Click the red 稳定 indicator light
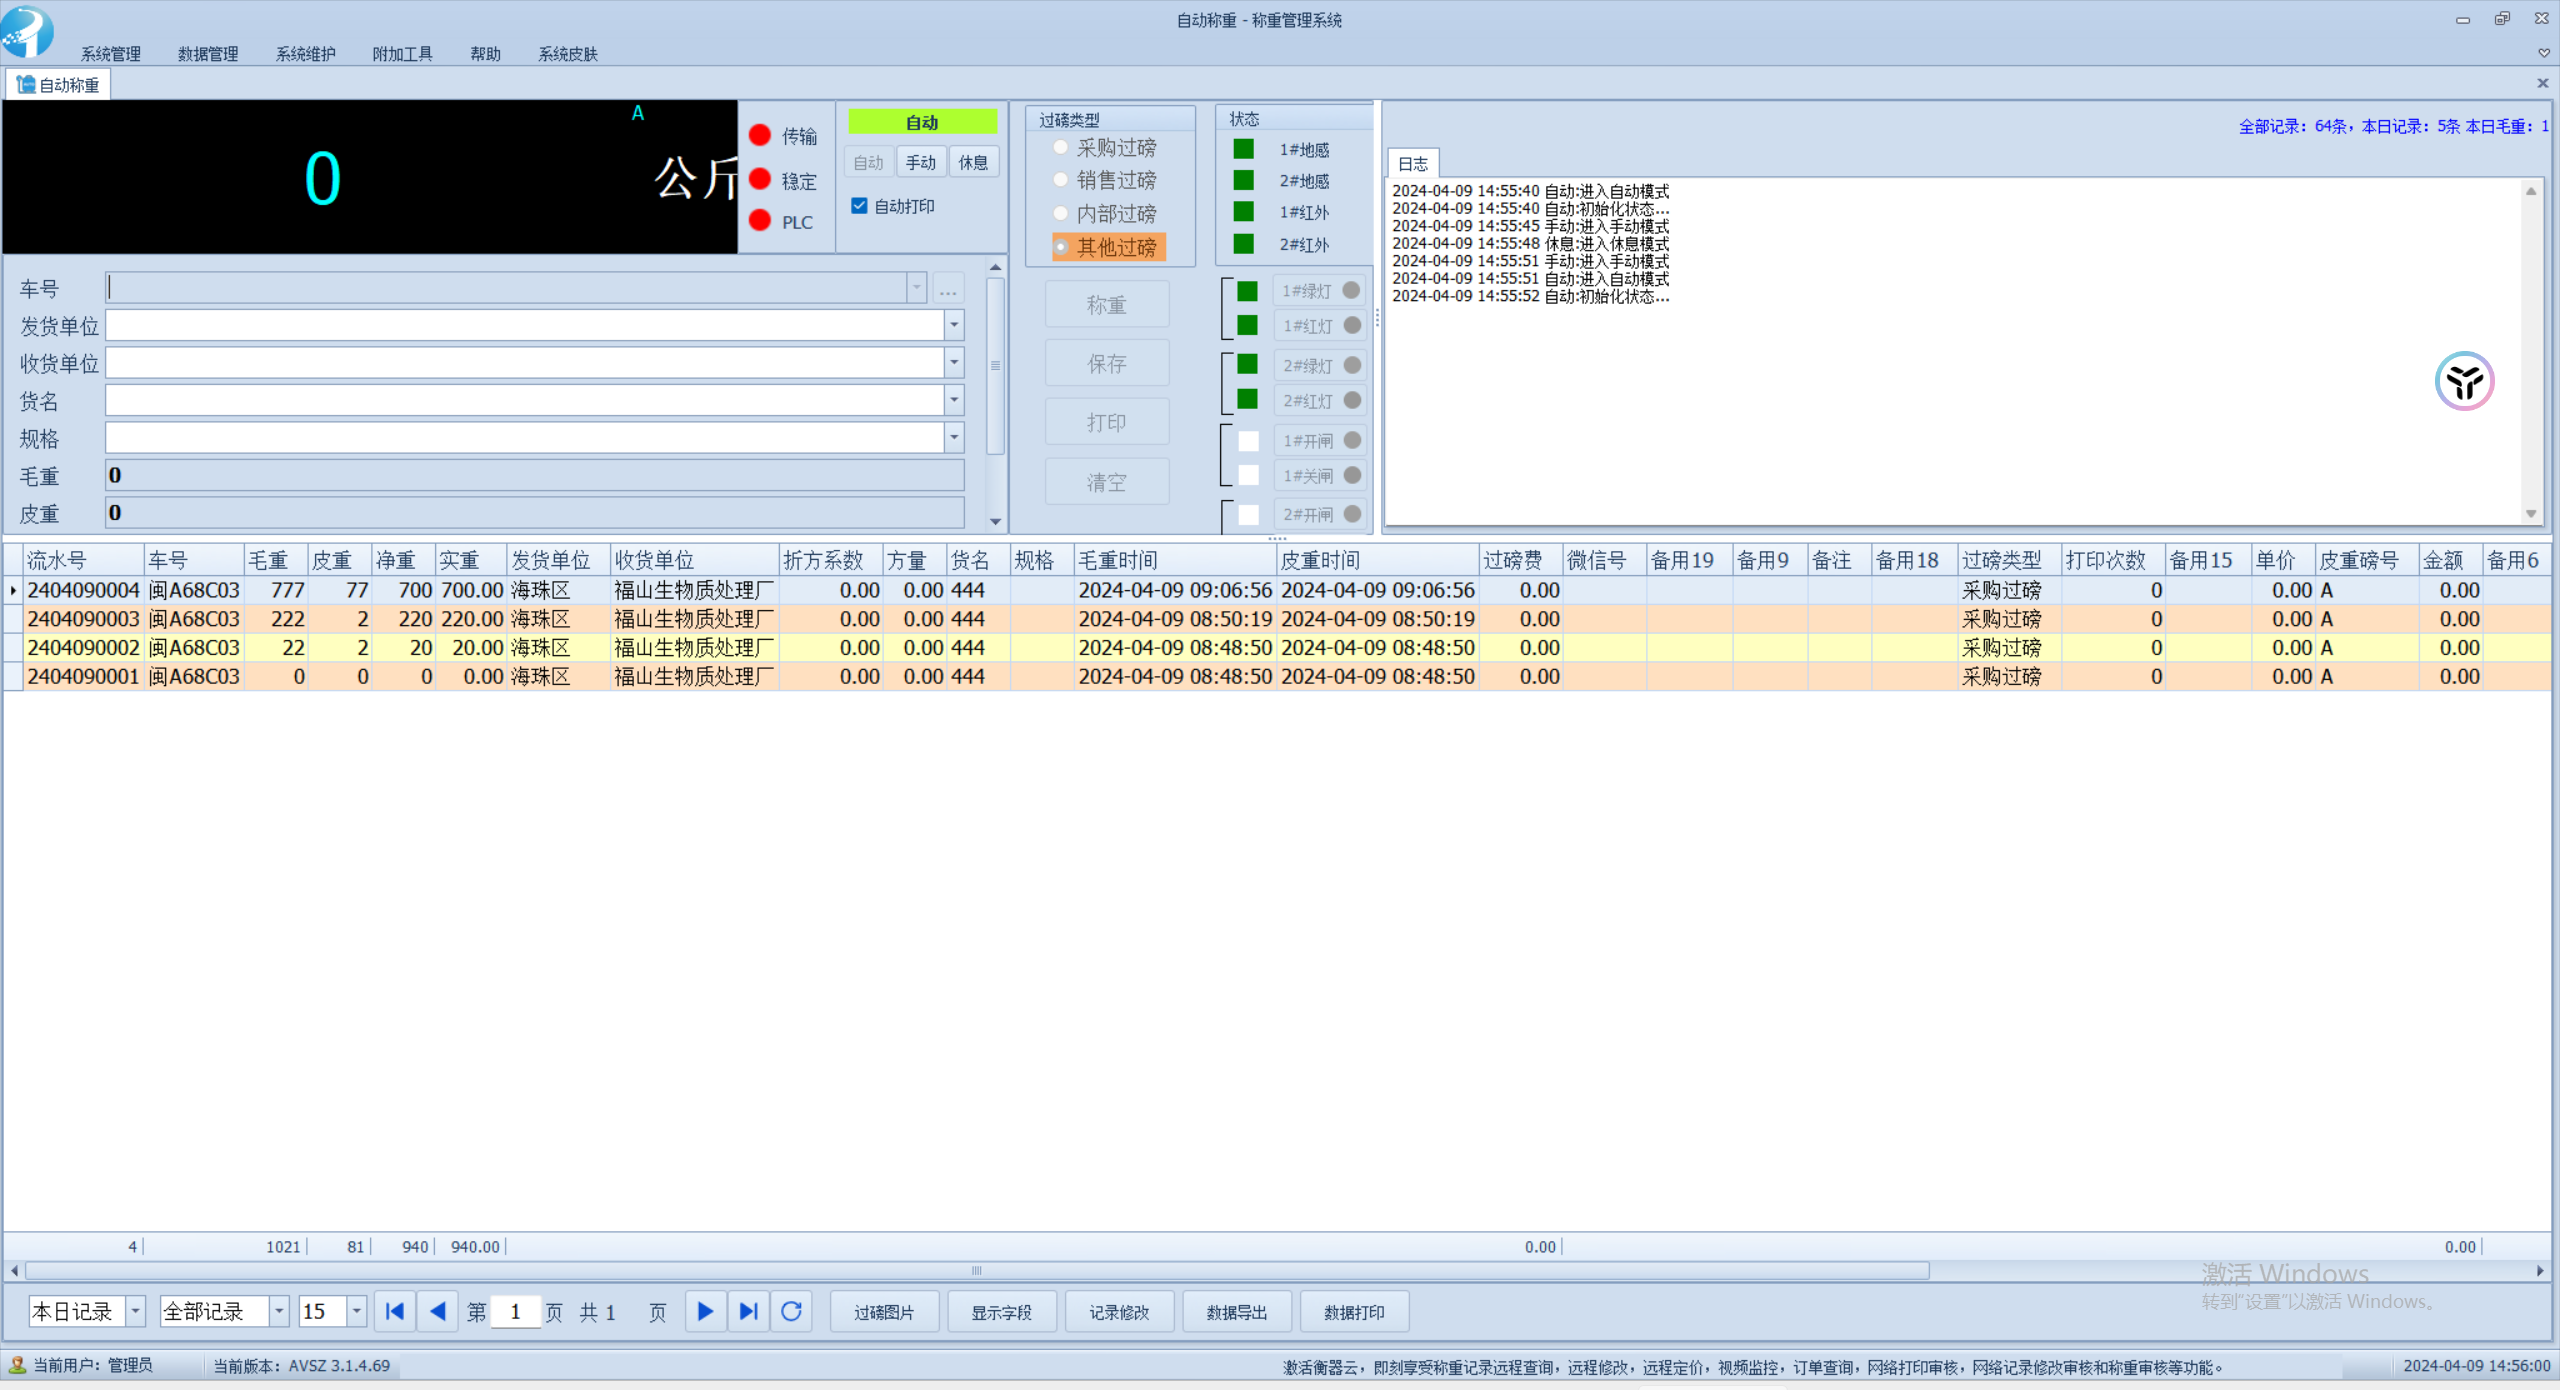 pos(760,179)
